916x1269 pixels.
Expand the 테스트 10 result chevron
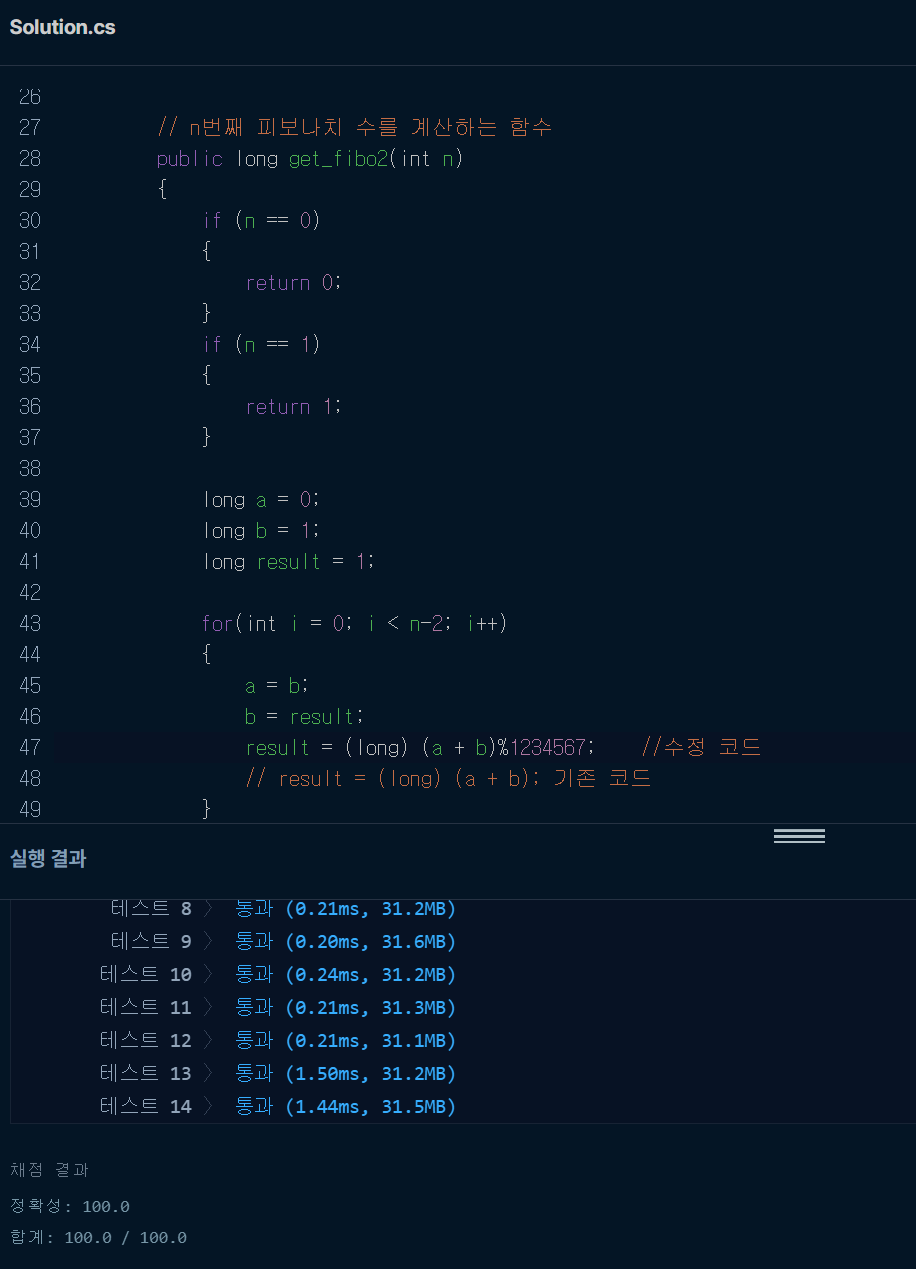tap(208, 975)
